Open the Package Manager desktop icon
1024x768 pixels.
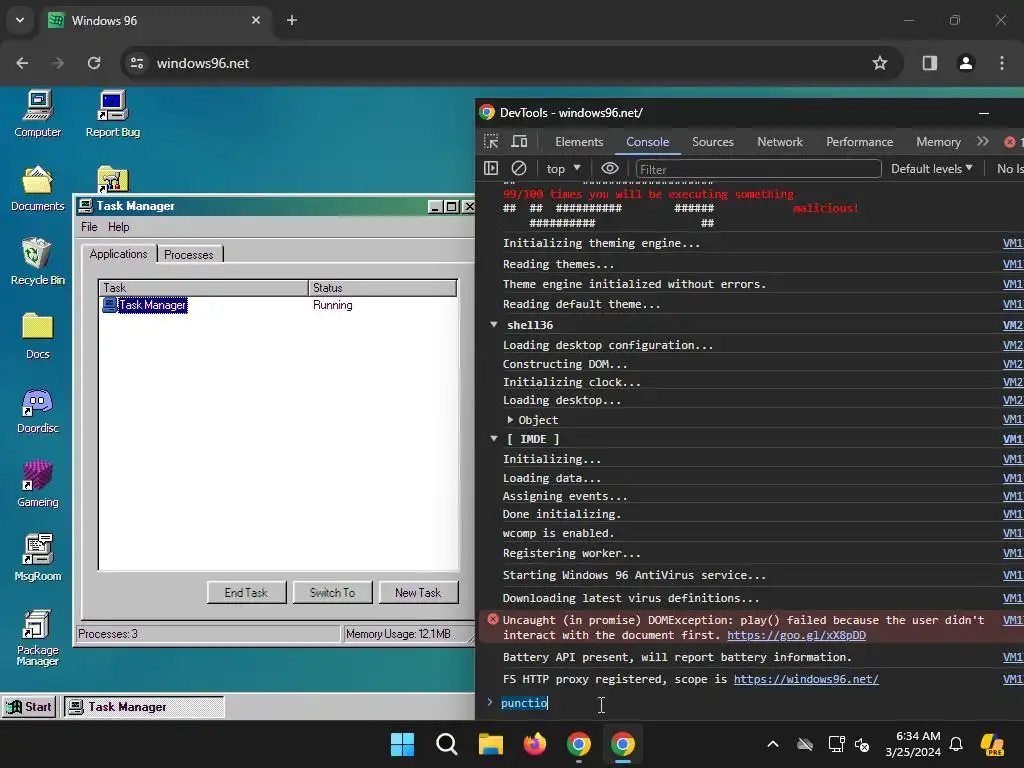coord(37,637)
